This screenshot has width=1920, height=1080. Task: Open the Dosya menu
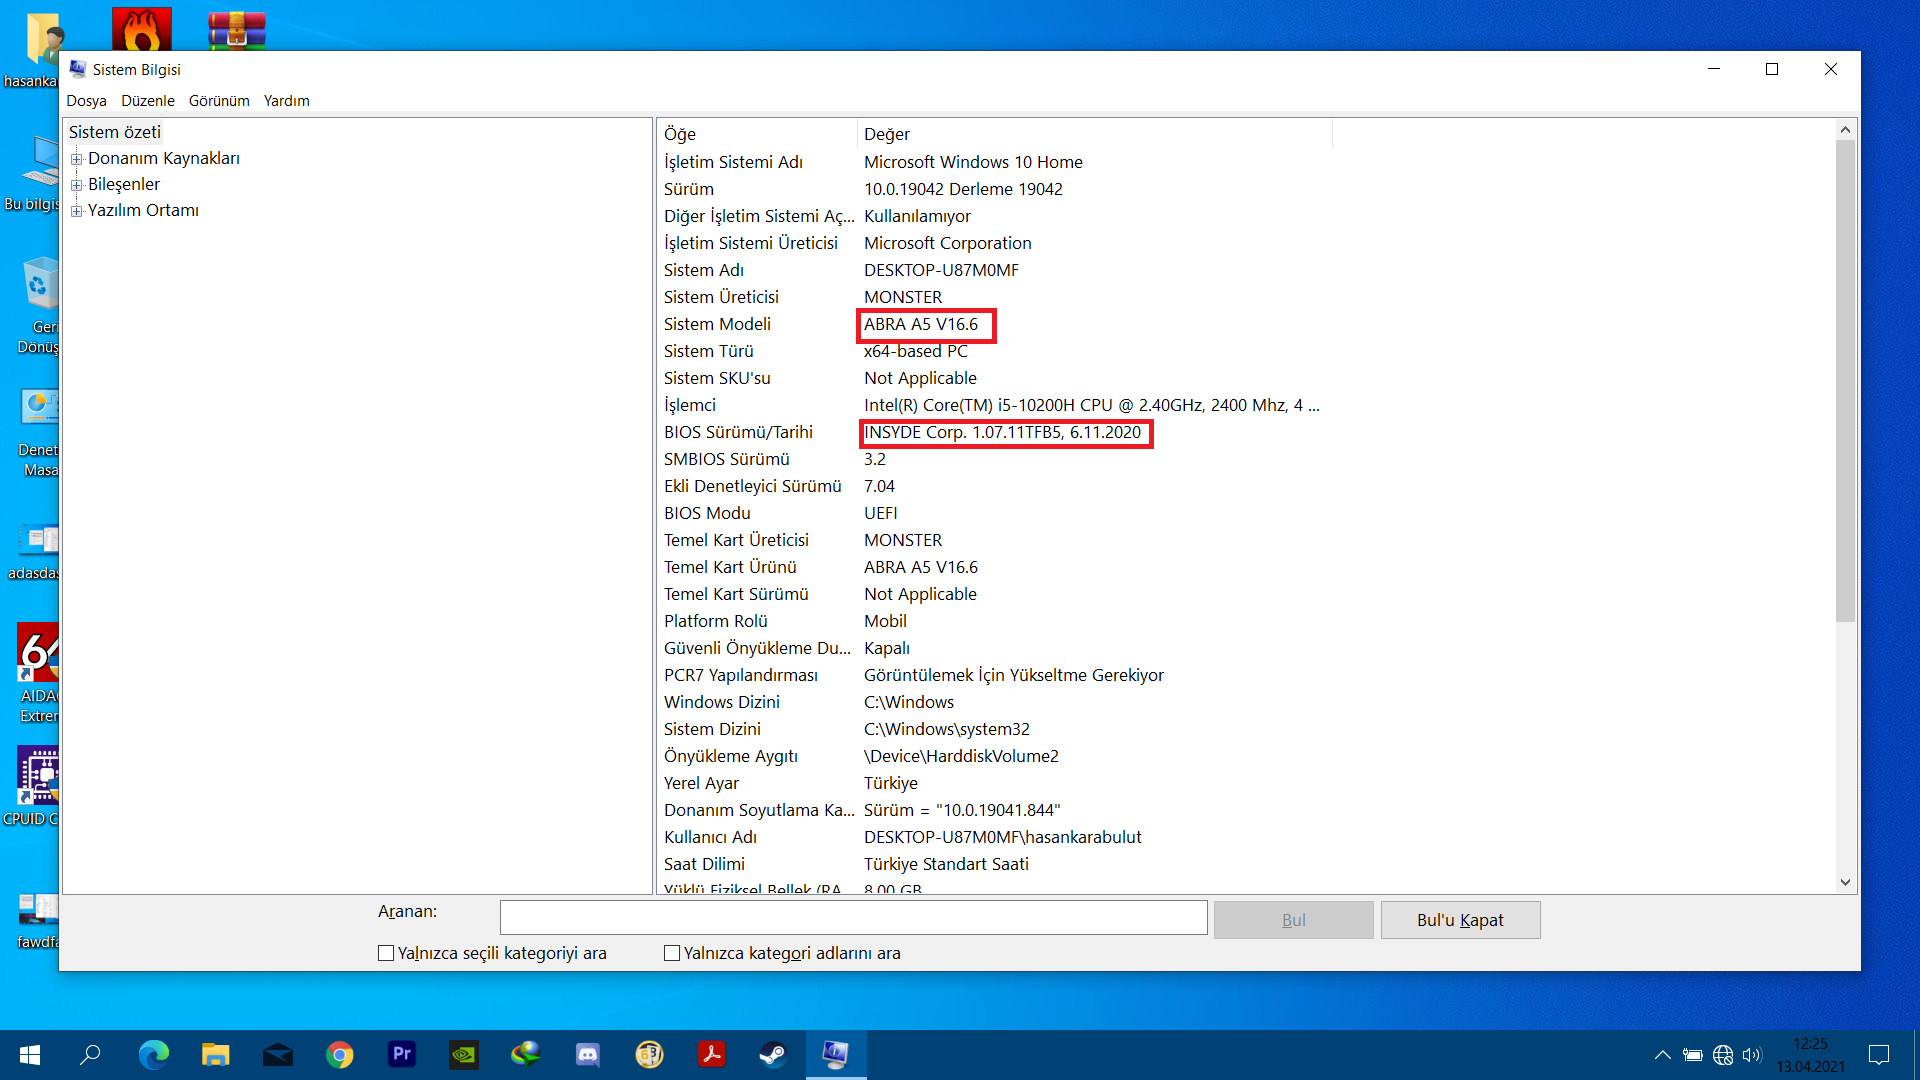pyautogui.click(x=86, y=101)
